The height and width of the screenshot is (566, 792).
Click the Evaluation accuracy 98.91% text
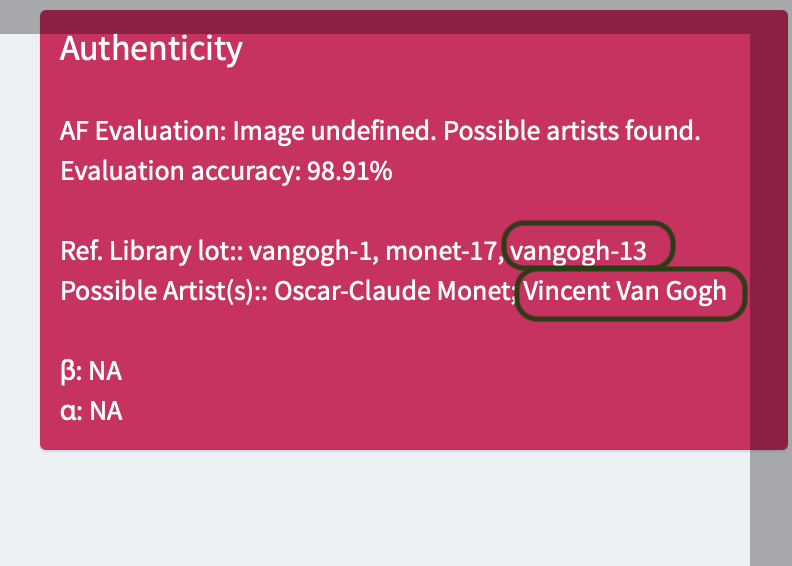[x=226, y=171]
